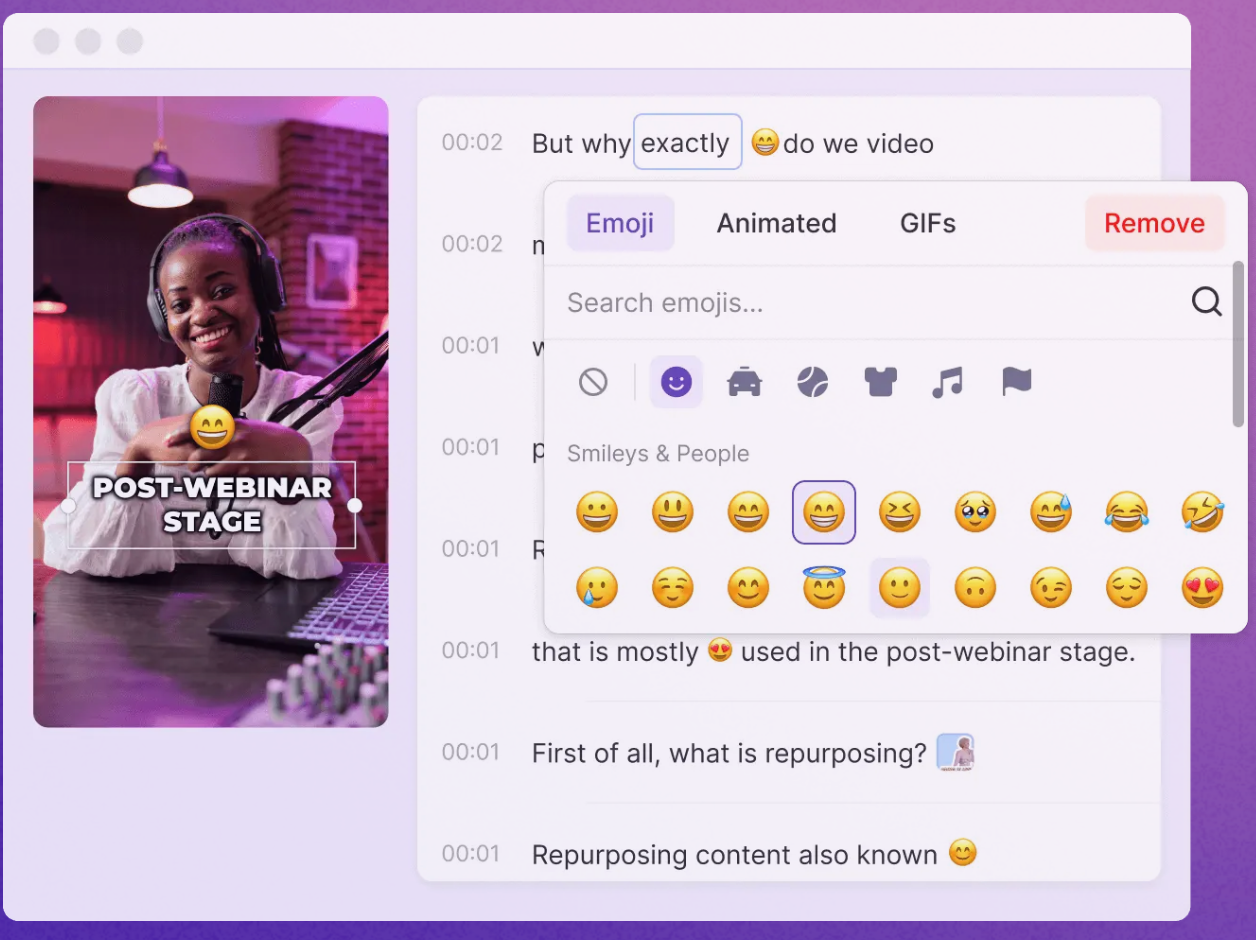
Task: Click the search magnifier icon
Action: (1206, 301)
